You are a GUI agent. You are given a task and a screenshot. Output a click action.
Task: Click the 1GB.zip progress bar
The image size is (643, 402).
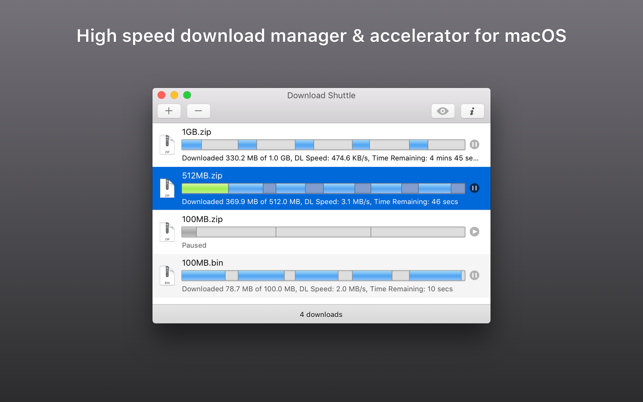point(323,144)
